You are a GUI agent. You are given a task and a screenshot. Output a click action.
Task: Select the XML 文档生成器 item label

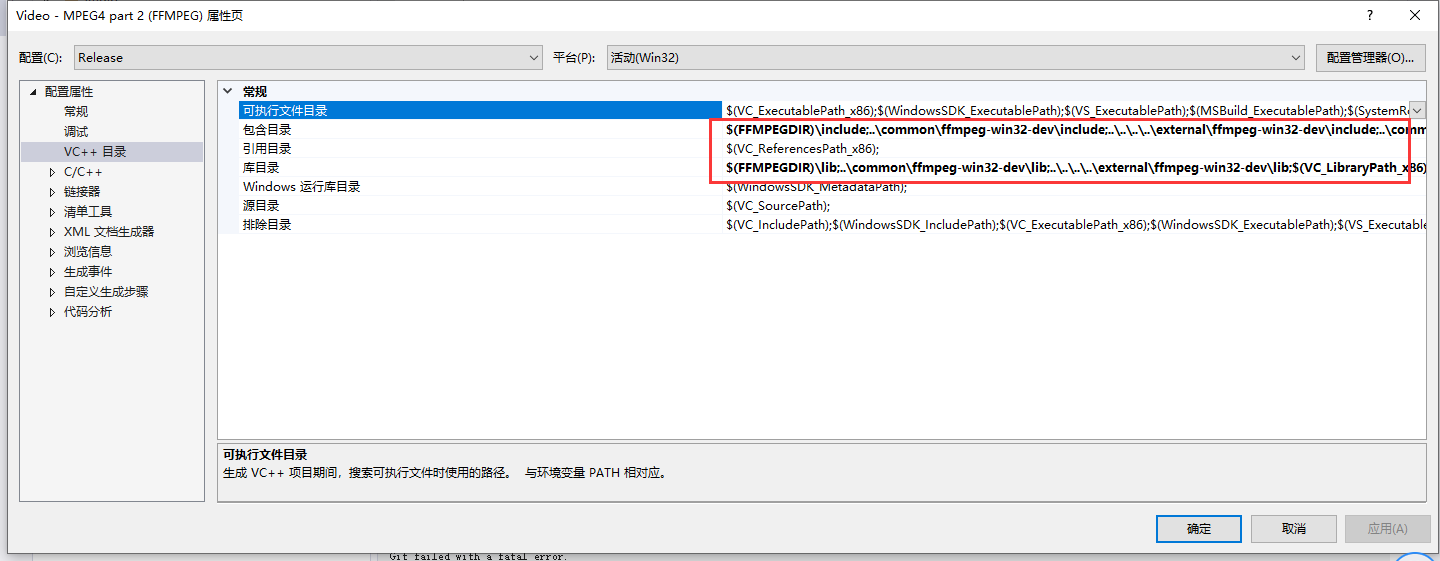pos(109,232)
